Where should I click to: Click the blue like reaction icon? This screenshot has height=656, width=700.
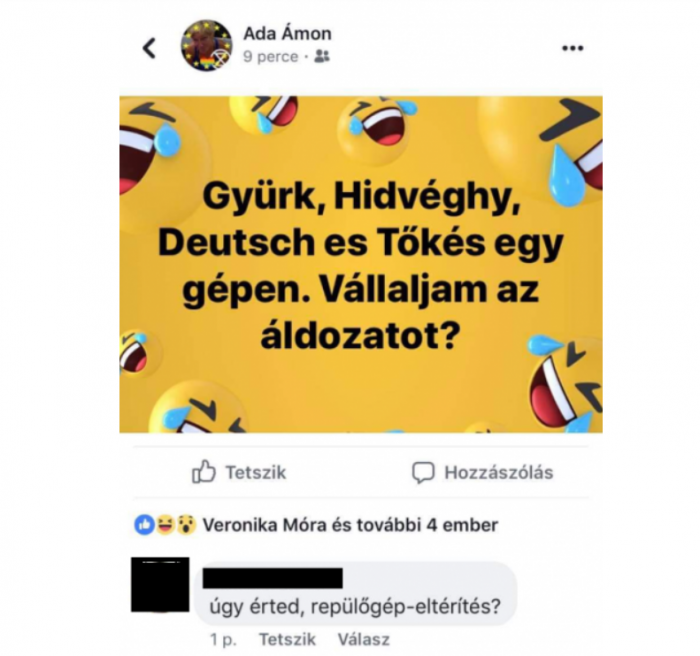pyautogui.click(x=144, y=525)
